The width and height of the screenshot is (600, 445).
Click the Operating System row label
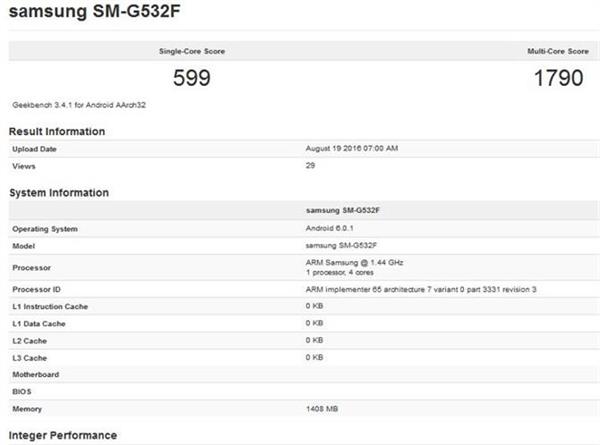click(x=45, y=229)
